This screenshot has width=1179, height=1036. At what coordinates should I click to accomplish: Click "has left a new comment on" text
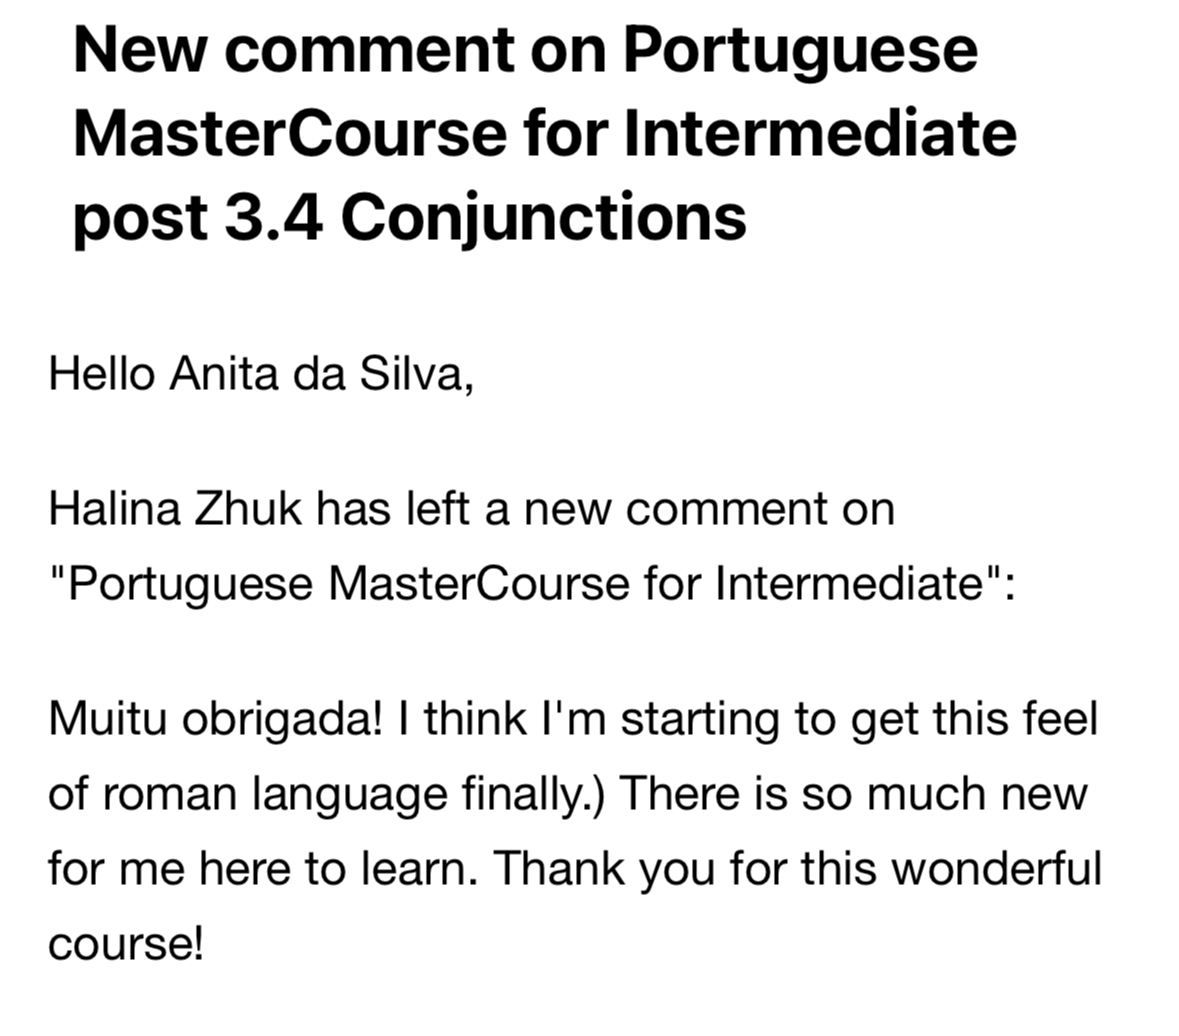pyautogui.click(x=605, y=509)
